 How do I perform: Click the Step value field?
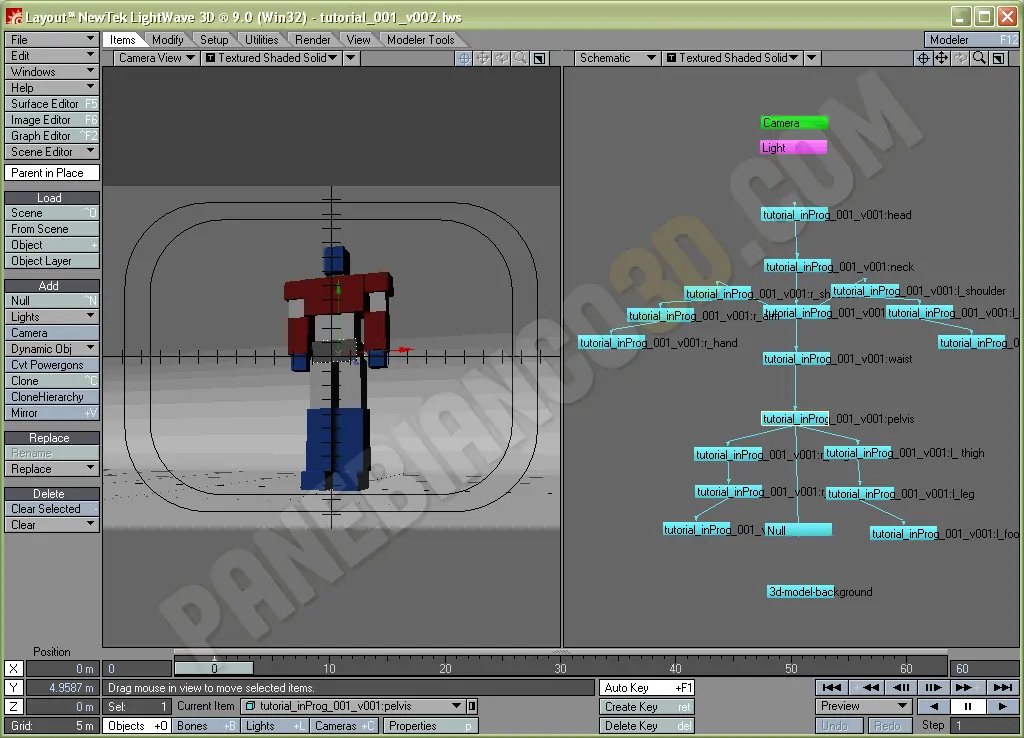pos(983,726)
